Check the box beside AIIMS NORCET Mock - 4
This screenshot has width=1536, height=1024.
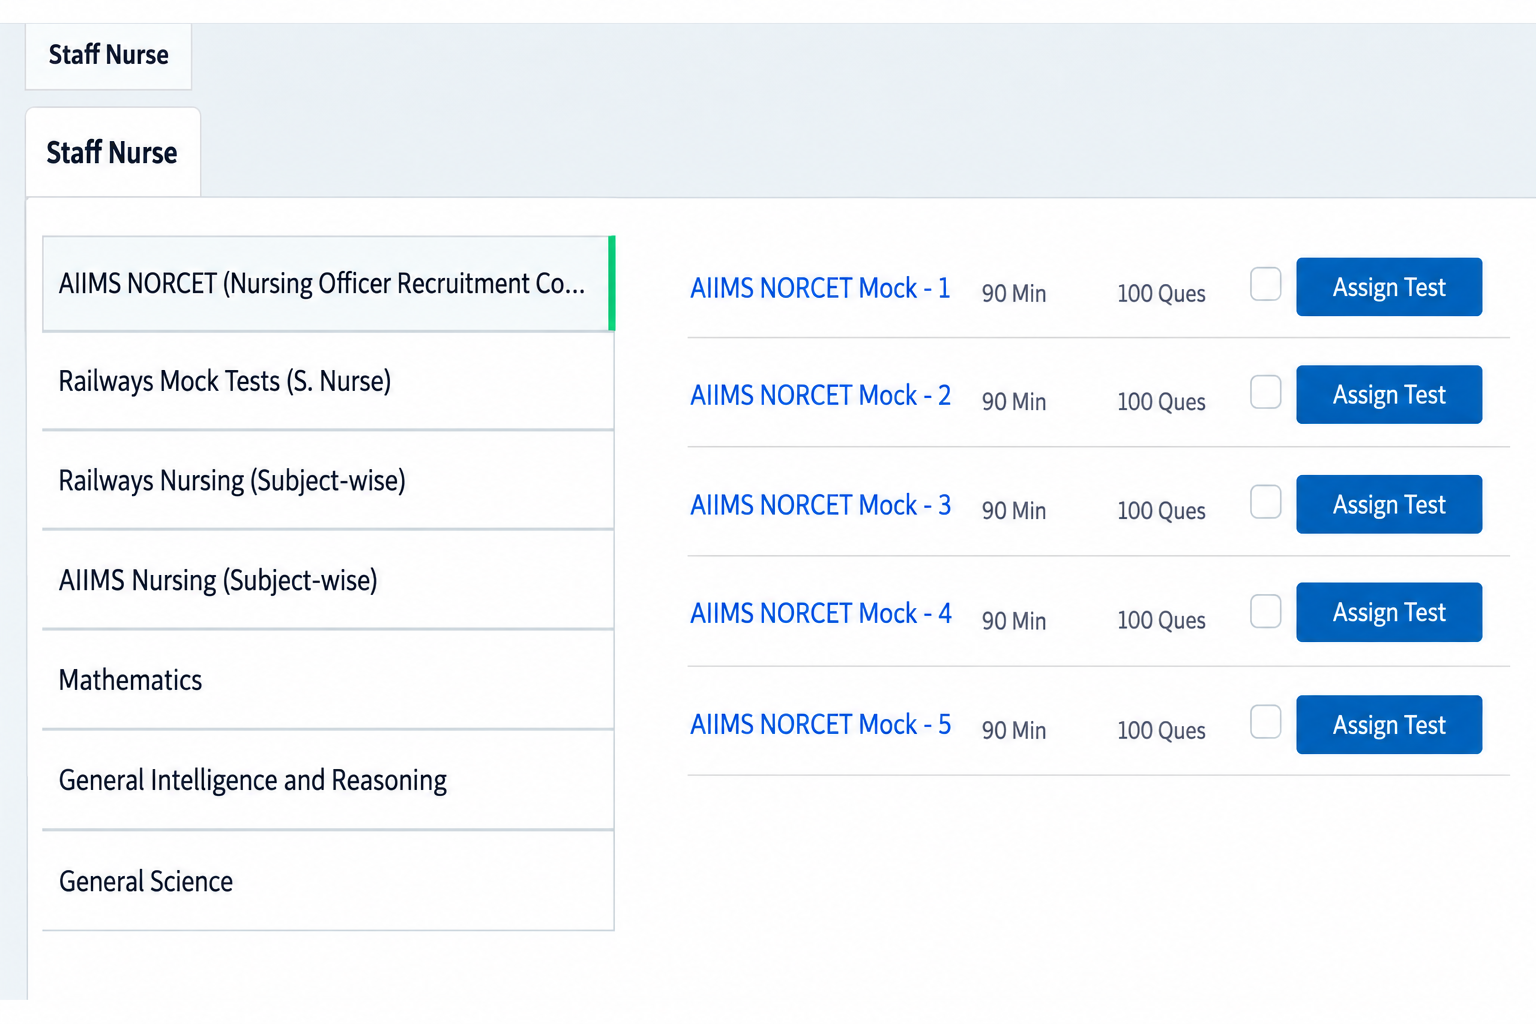[x=1265, y=611]
